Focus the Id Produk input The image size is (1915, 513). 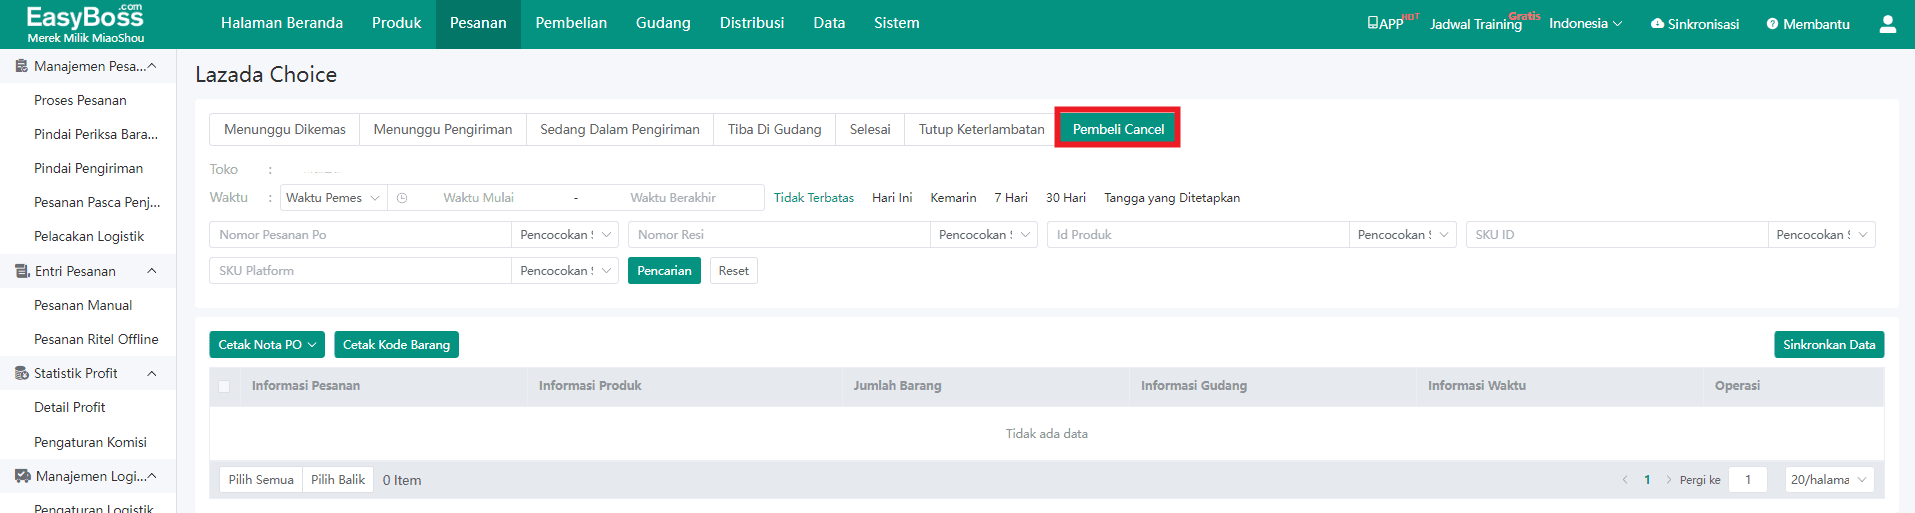1198,235
